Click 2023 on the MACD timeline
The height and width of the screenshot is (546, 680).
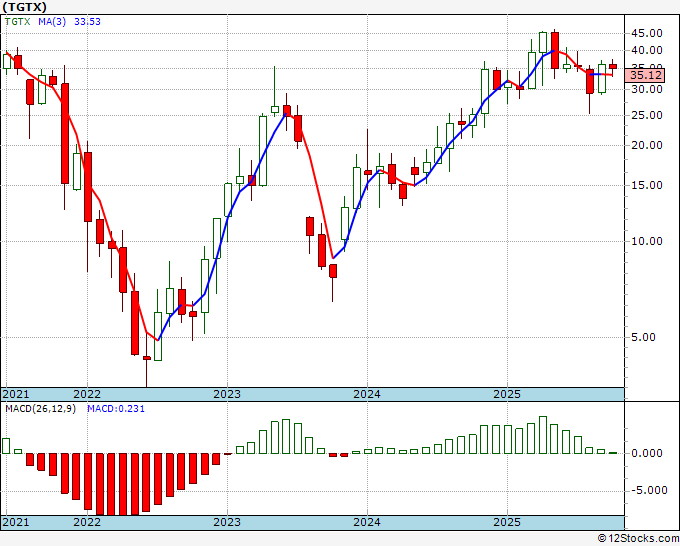pyautogui.click(x=227, y=522)
